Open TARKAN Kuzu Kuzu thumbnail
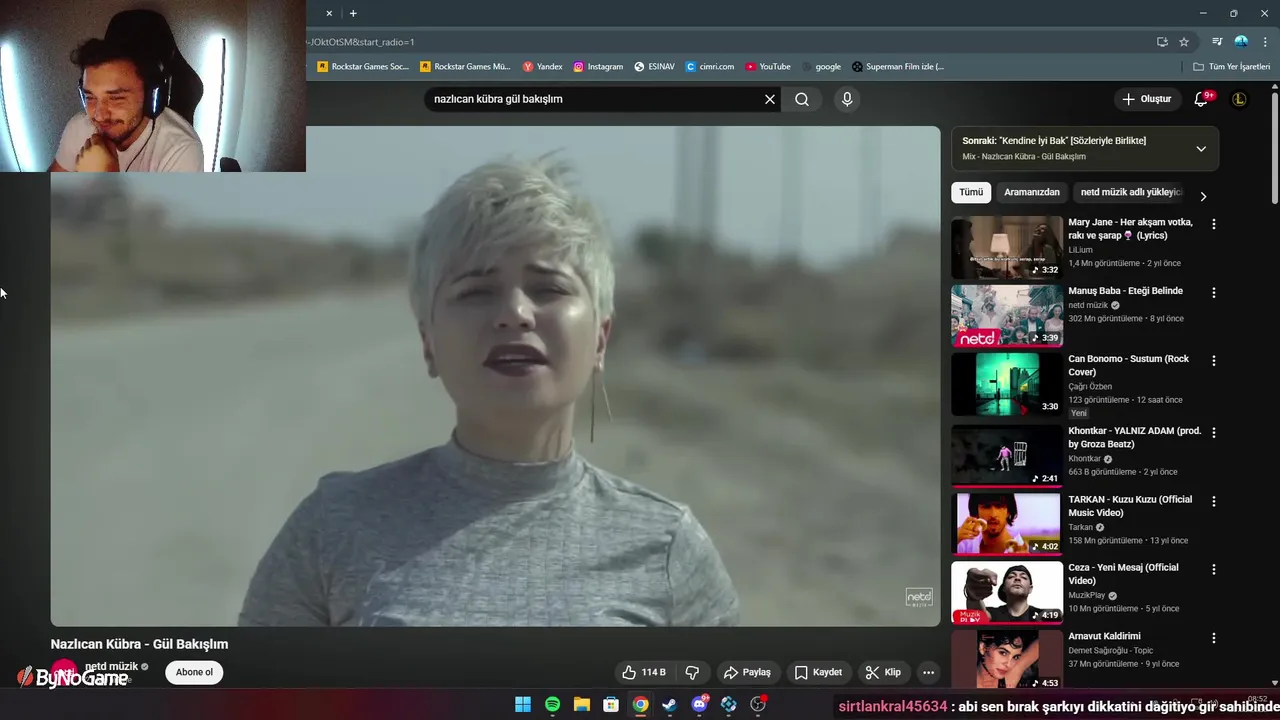The height and width of the screenshot is (720, 1280). point(1006,523)
